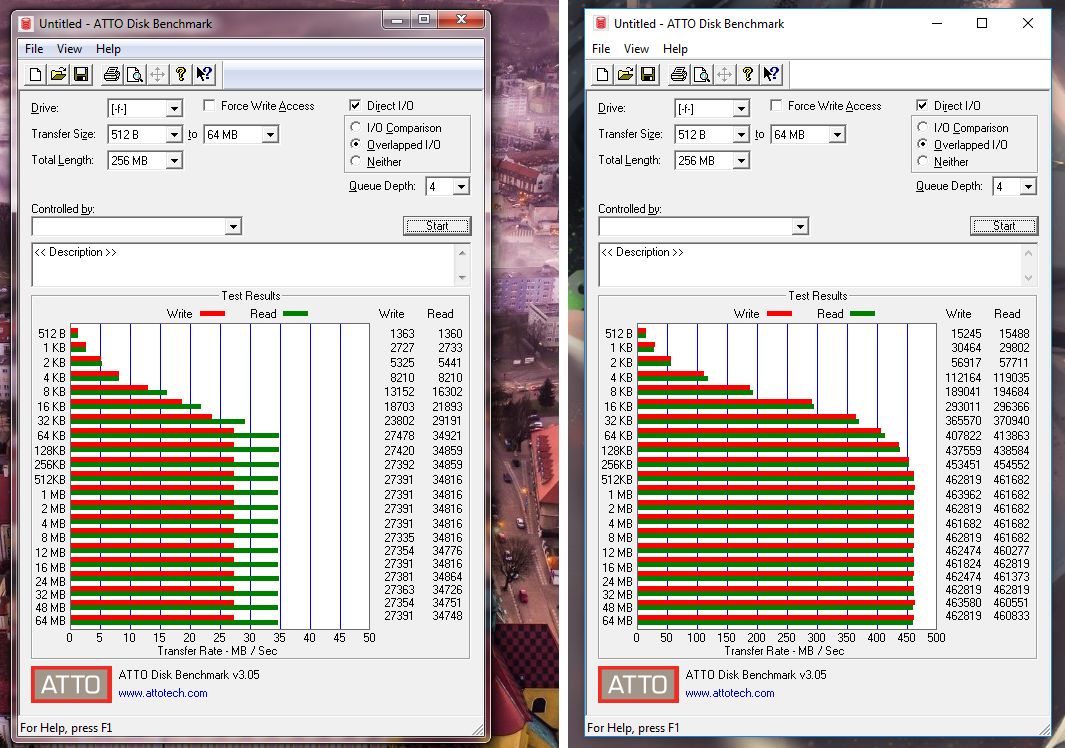The height and width of the screenshot is (748, 1065).
Task: Click Open file icon in right window
Action: point(626,74)
